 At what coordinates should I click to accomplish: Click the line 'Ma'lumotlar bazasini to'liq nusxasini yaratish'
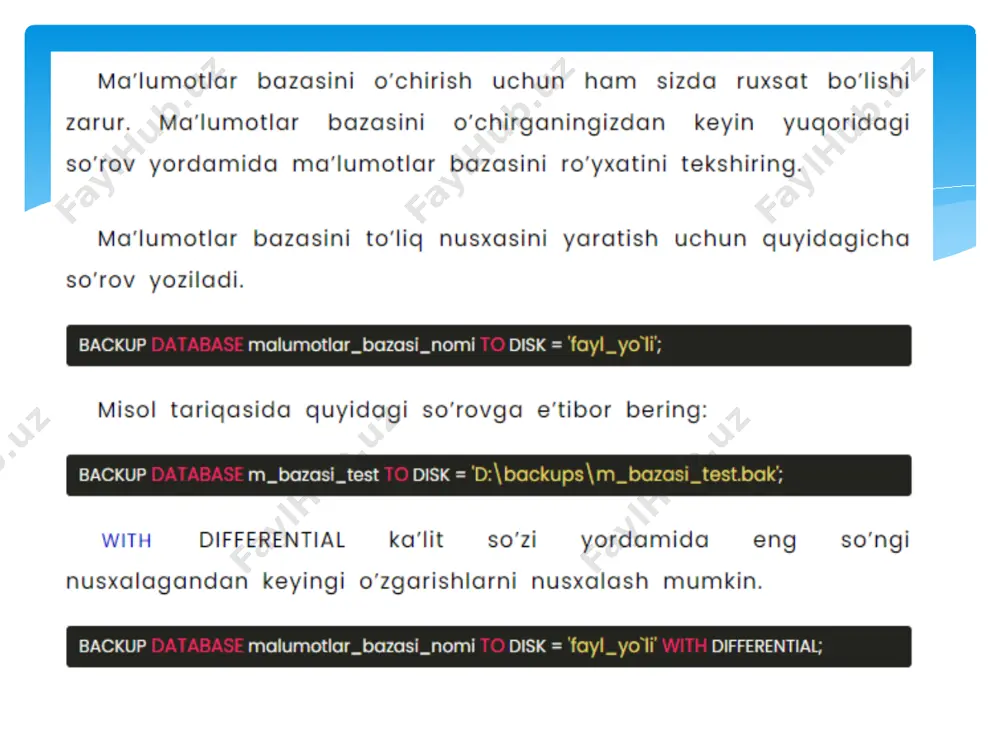pos(503,239)
